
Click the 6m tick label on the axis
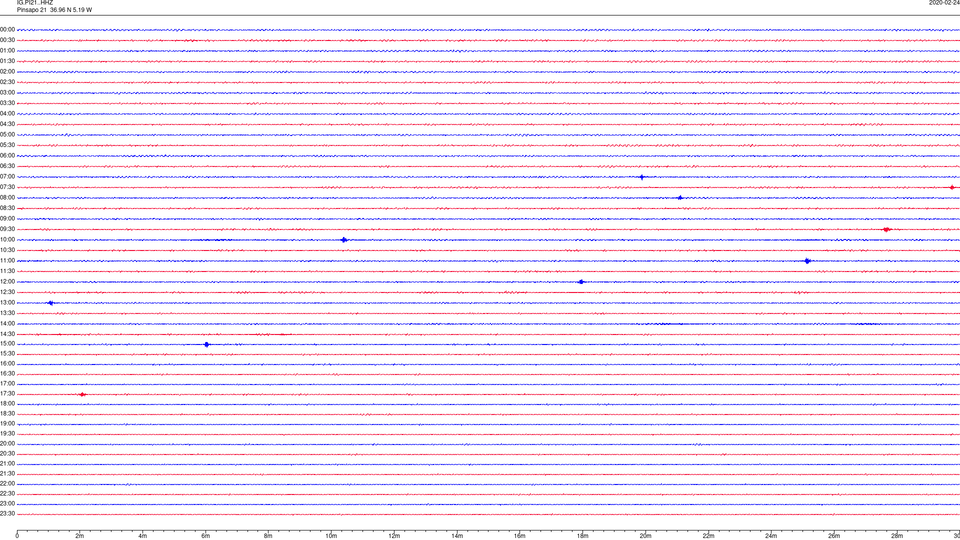point(206,536)
